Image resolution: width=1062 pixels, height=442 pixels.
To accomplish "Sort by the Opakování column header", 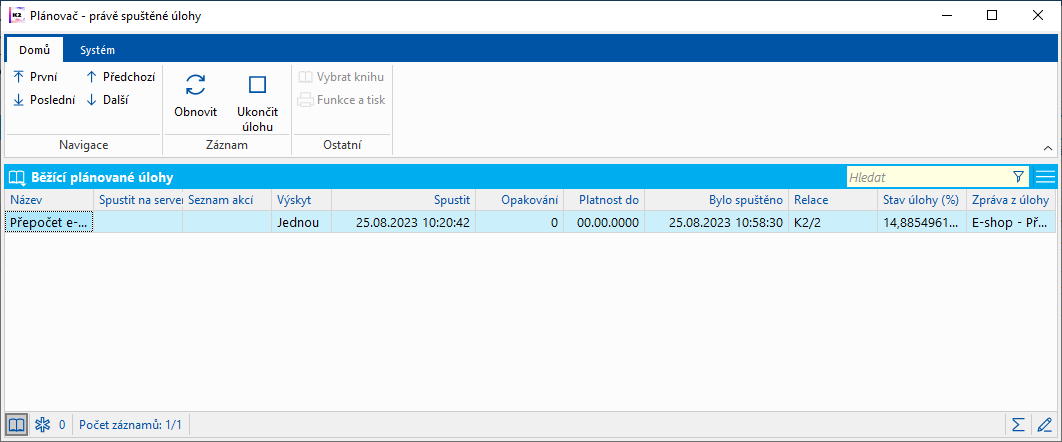I will coord(519,200).
